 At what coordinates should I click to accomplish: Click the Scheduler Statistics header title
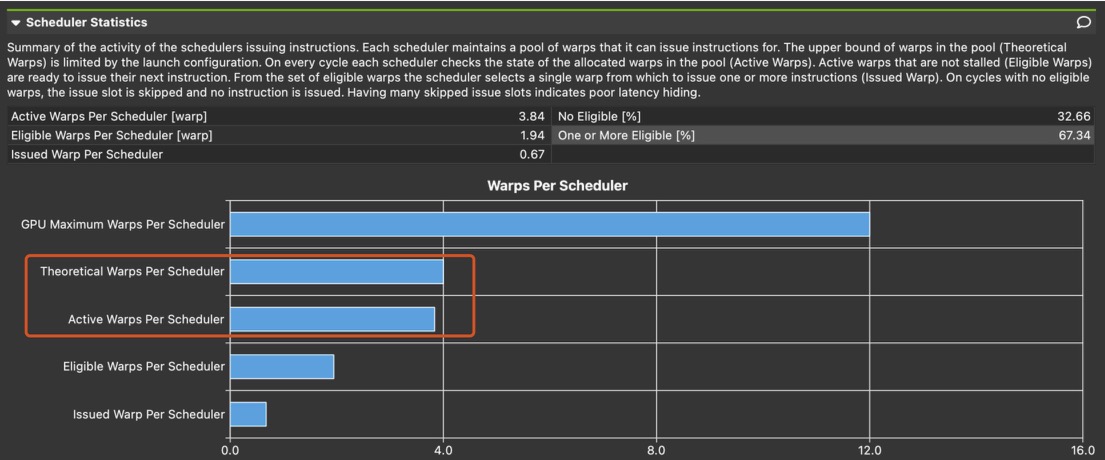click(86, 22)
